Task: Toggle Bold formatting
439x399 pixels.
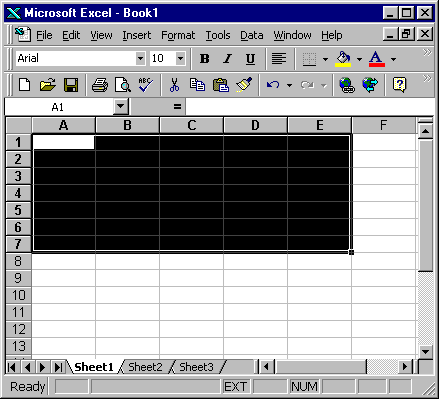Action: coord(204,59)
